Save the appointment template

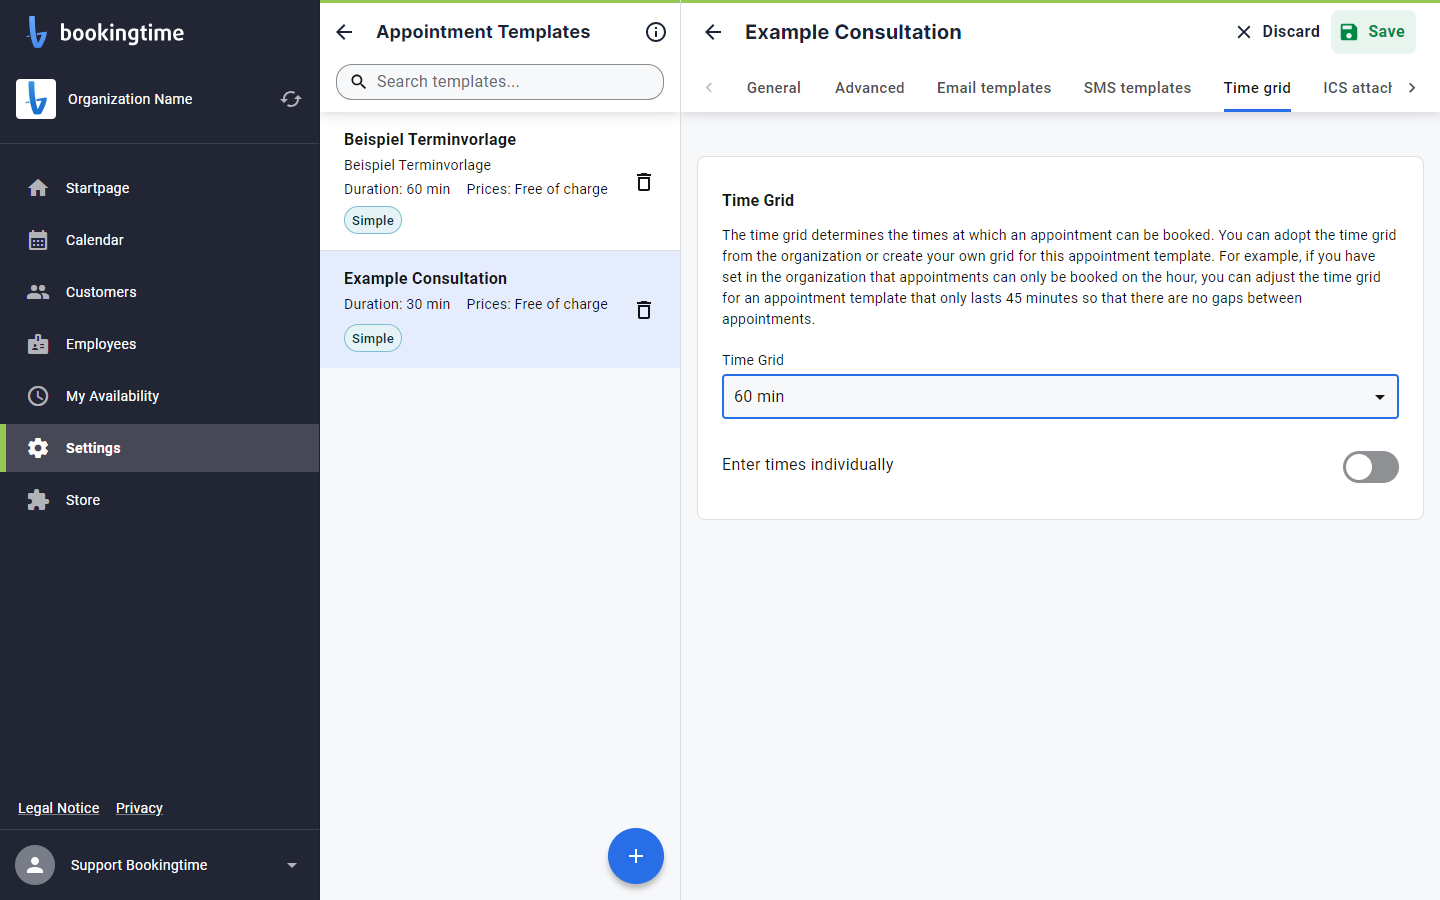pos(1373,32)
